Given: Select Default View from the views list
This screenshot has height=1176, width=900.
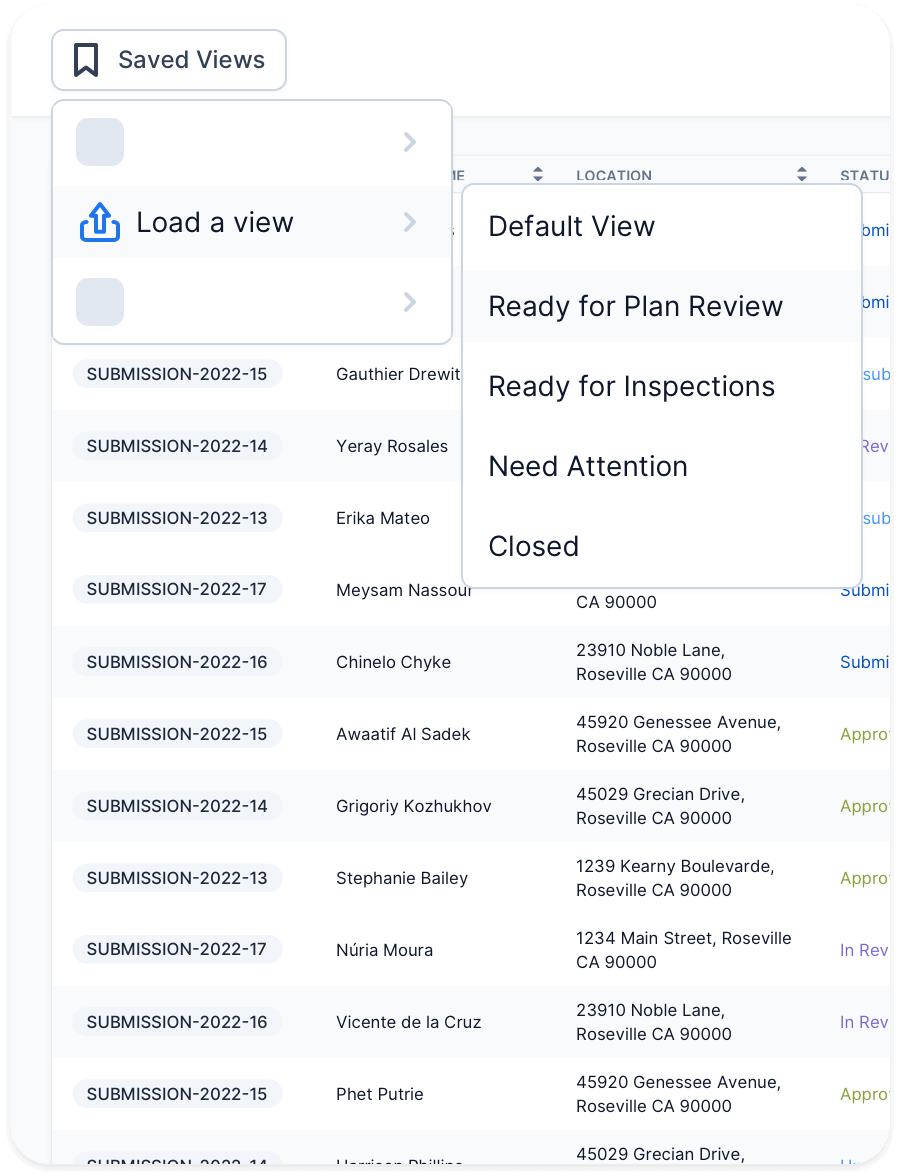Looking at the screenshot, I should 572,226.
